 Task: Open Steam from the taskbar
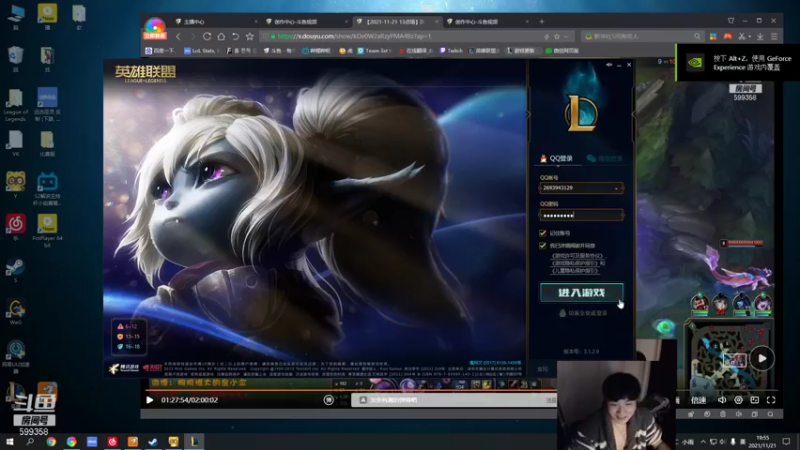pos(153,442)
